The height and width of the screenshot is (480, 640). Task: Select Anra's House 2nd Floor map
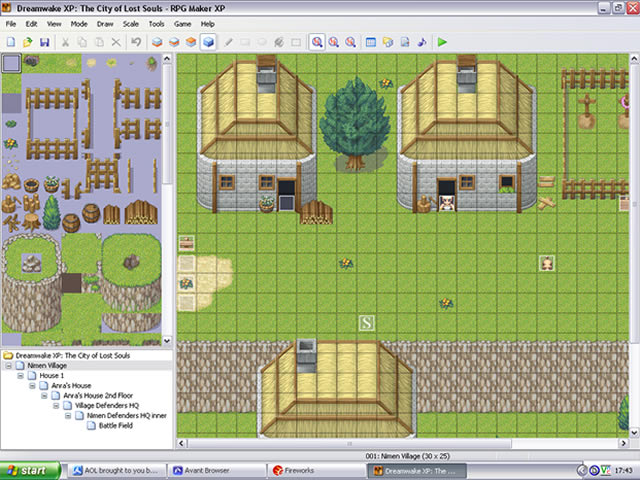(98, 396)
